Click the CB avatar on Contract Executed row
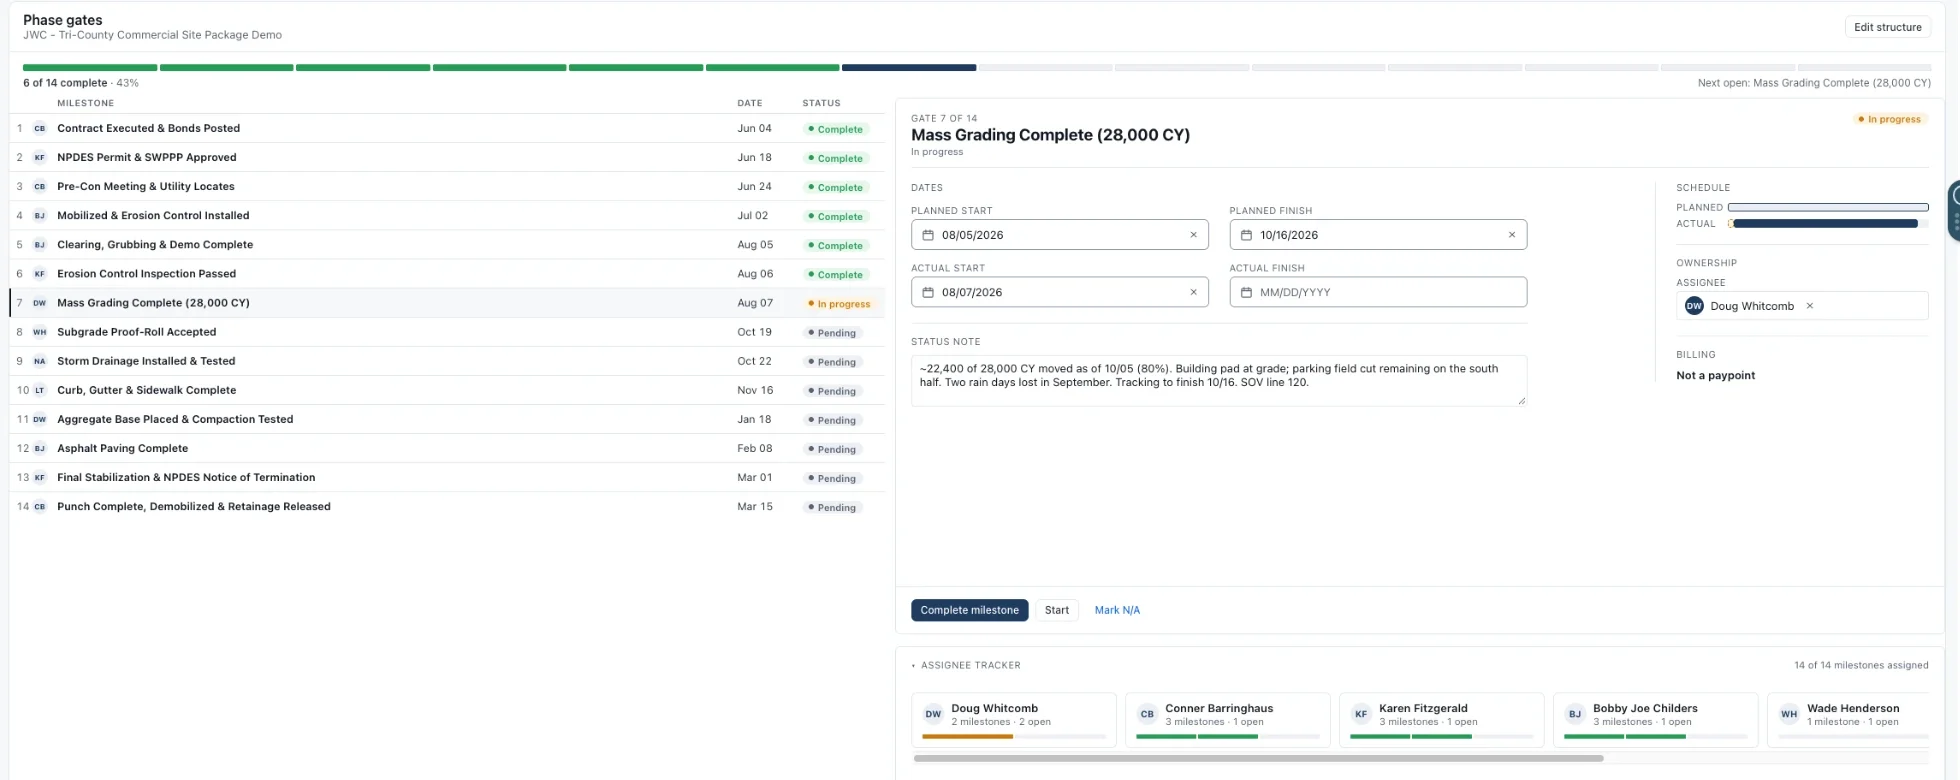 [x=40, y=128]
